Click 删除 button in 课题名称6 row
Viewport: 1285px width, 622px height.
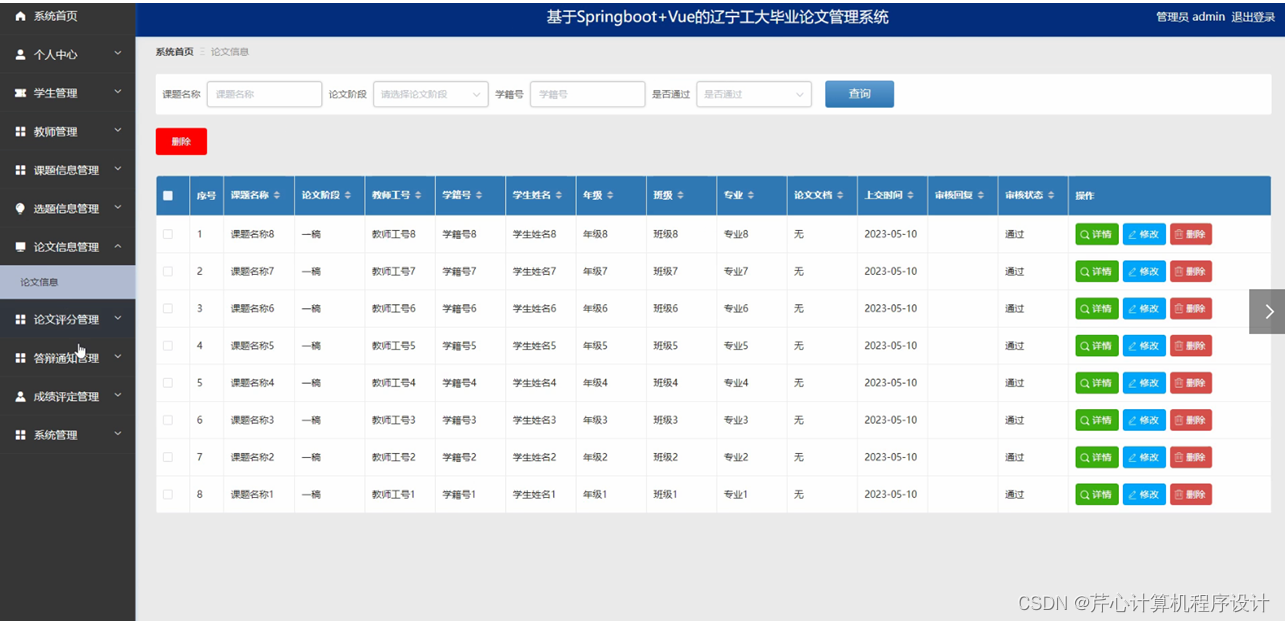1190,308
